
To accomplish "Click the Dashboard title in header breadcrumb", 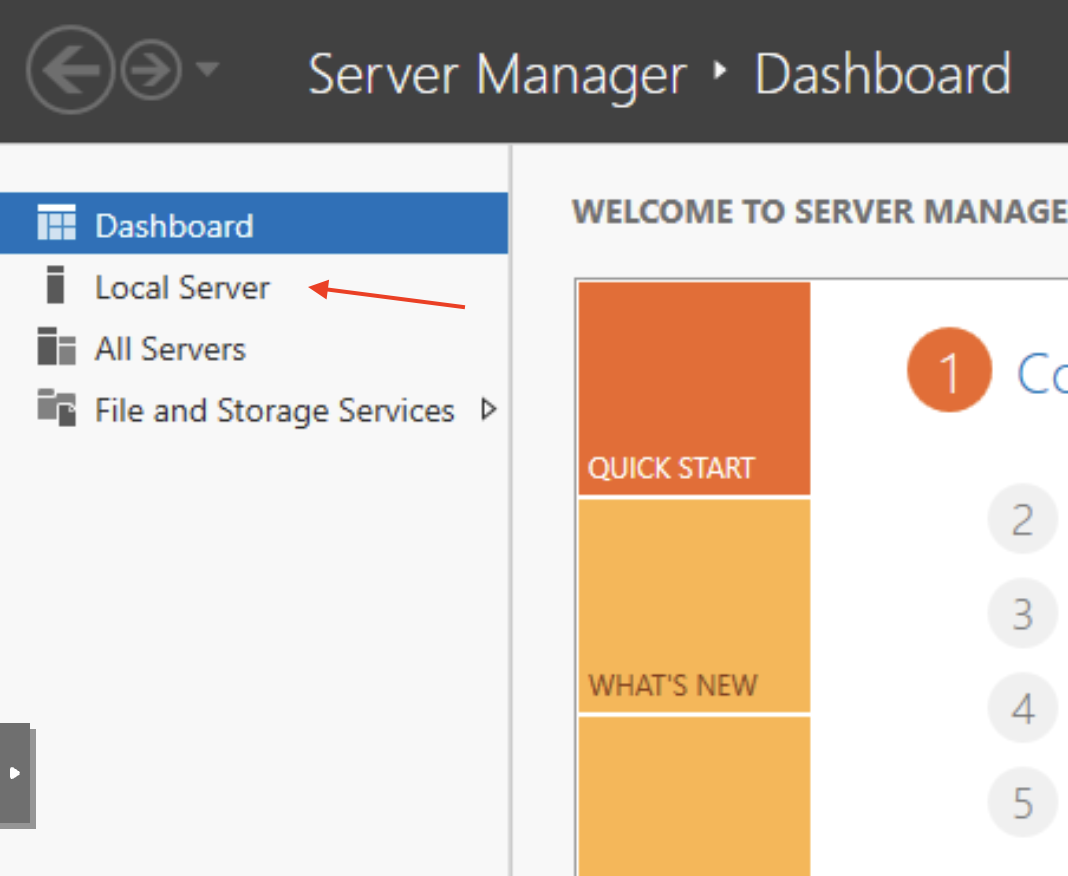I will tap(882, 75).
